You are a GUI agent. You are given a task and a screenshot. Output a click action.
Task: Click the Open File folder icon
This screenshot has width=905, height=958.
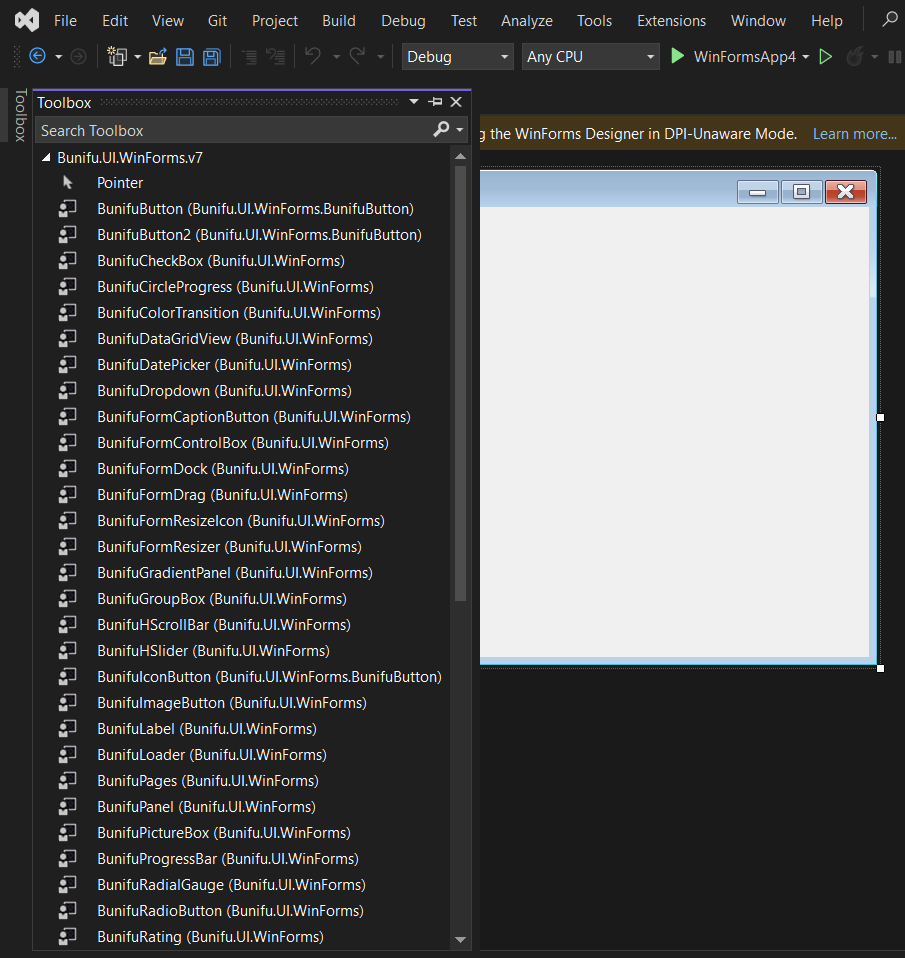click(x=158, y=57)
